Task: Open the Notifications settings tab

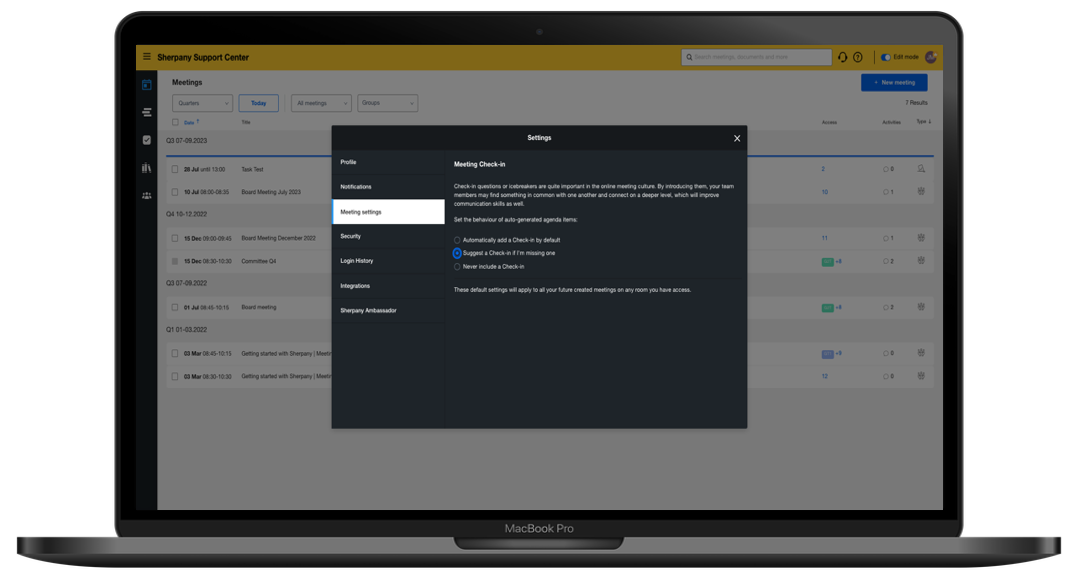Action: point(388,187)
